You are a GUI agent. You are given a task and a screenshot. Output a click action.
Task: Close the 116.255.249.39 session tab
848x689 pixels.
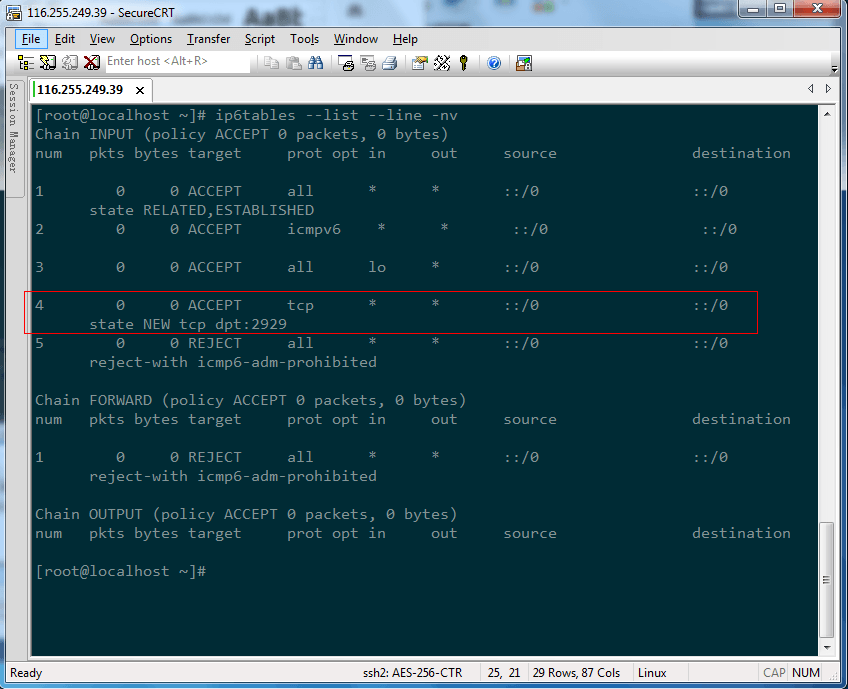tap(140, 89)
